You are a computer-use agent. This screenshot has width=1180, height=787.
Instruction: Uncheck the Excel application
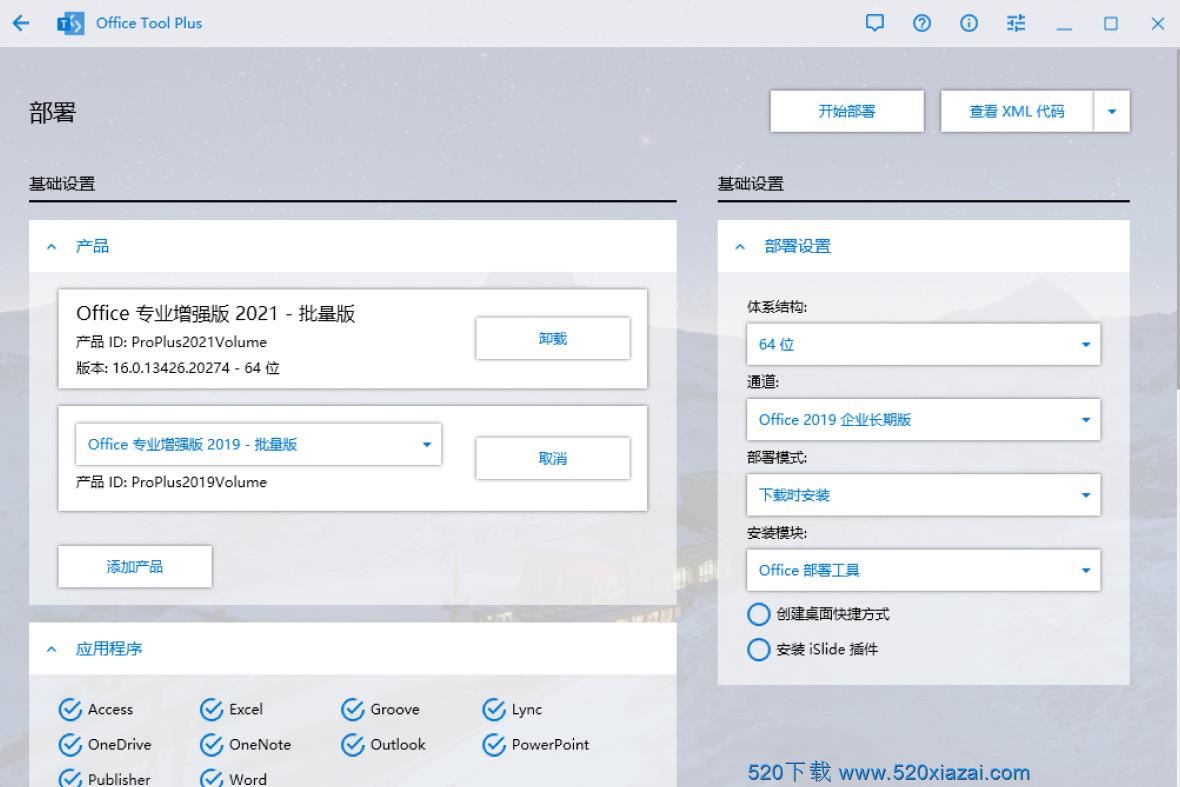[x=211, y=709]
